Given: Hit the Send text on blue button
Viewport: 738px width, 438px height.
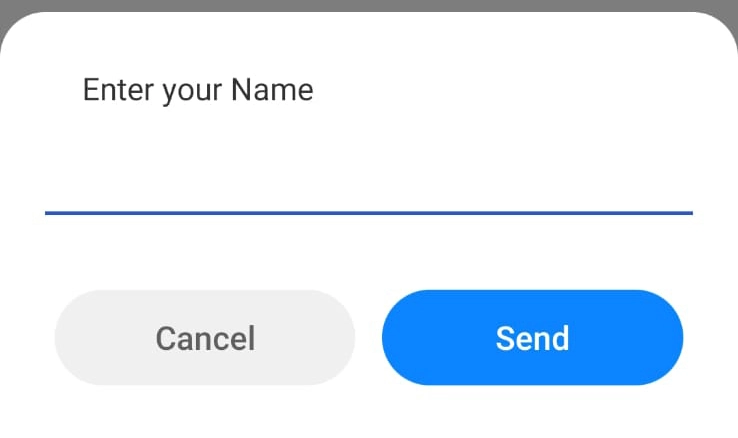Looking at the screenshot, I should tap(532, 338).
